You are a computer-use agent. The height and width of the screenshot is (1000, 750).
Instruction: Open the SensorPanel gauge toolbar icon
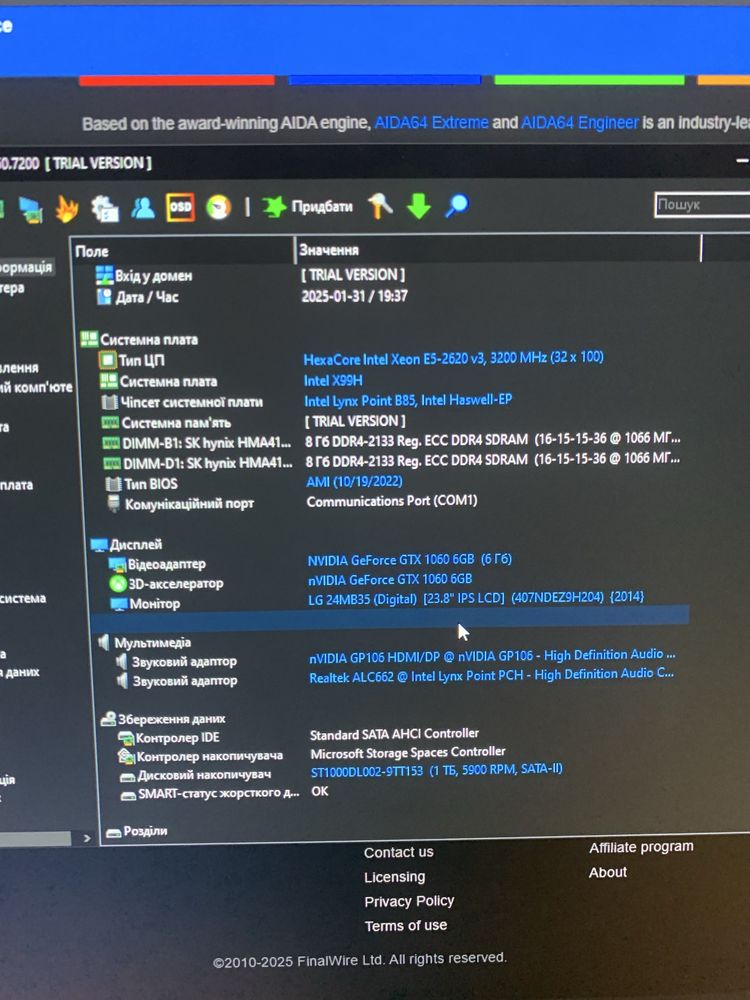click(218, 207)
